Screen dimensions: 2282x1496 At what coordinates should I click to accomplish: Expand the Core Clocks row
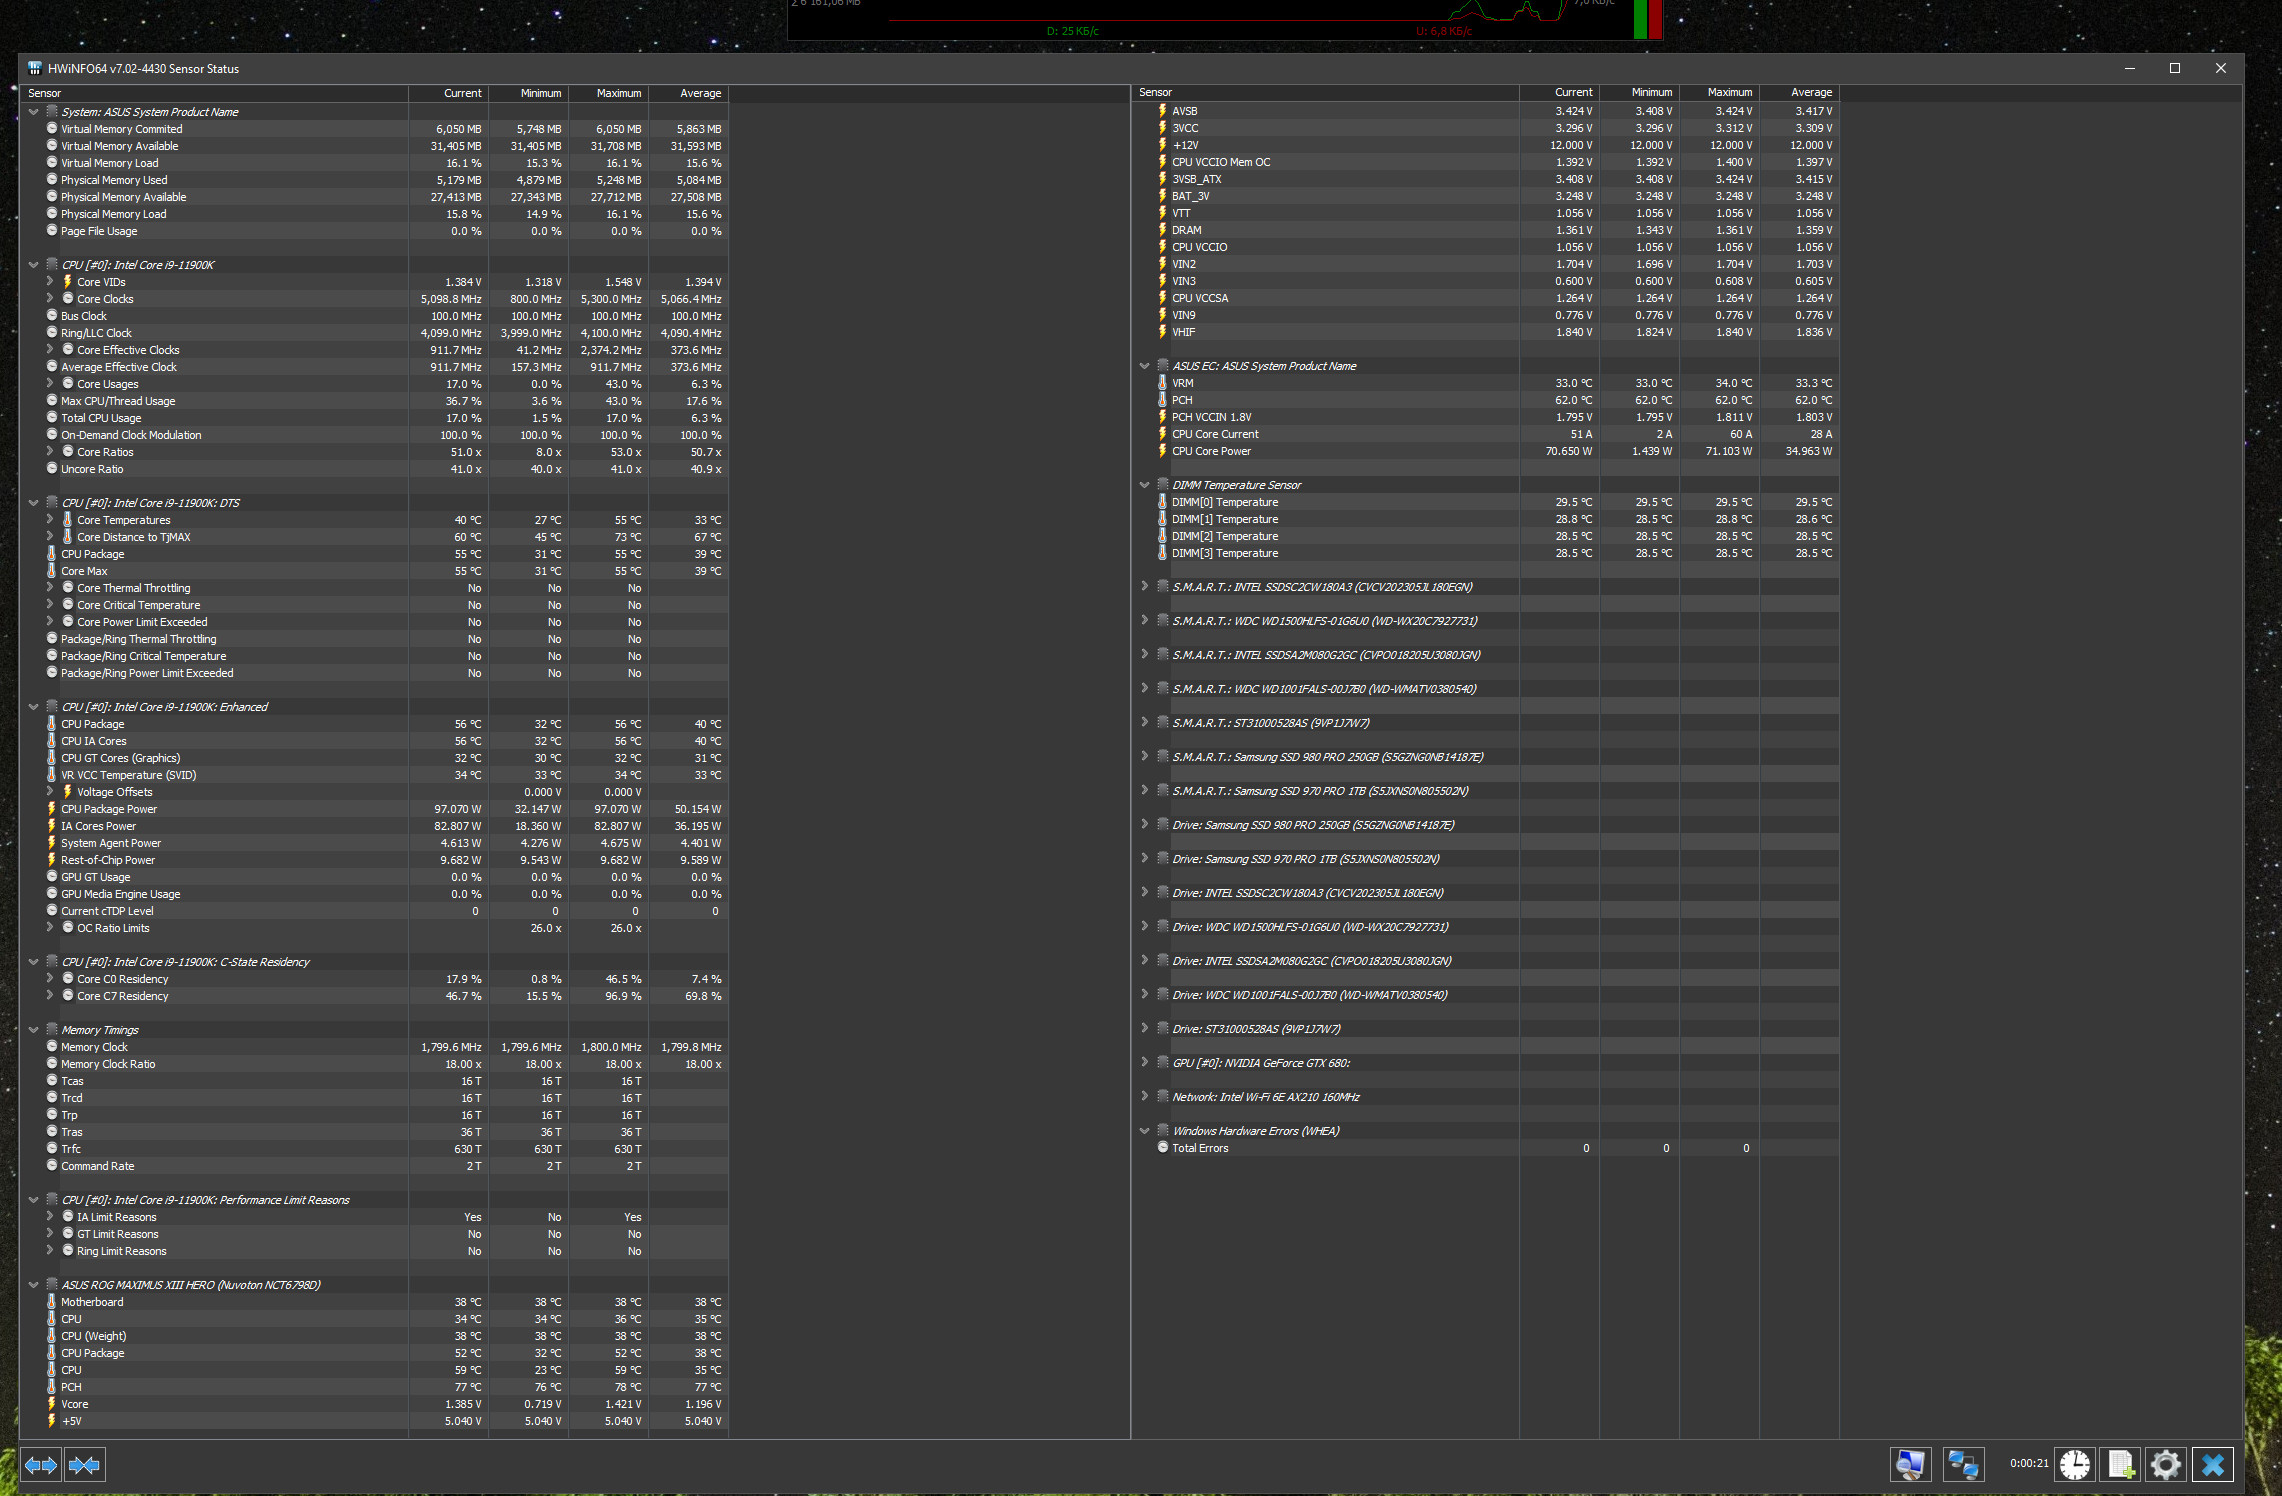tap(50, 299)
